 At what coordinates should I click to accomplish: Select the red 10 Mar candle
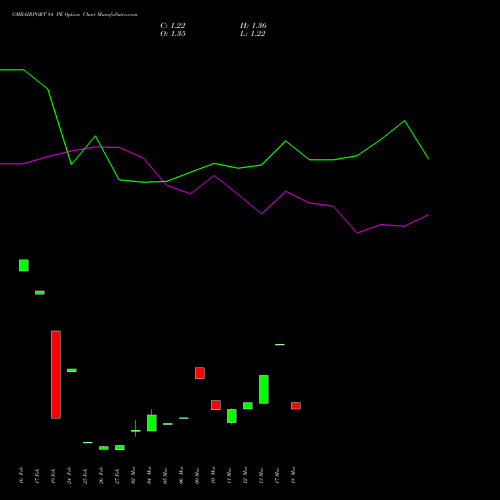216,405
